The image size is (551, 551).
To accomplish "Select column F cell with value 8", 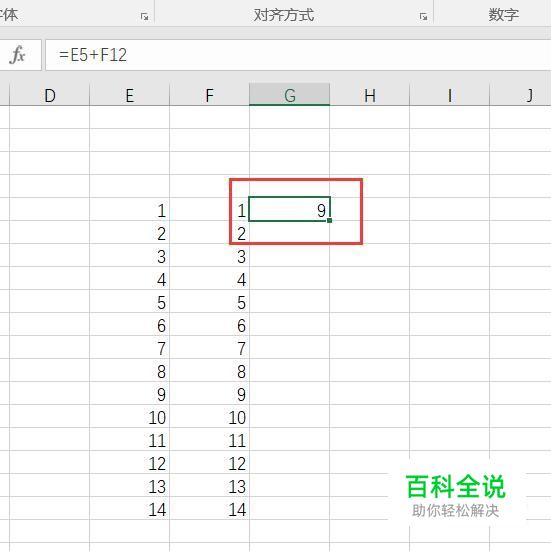I will [209, 370].
